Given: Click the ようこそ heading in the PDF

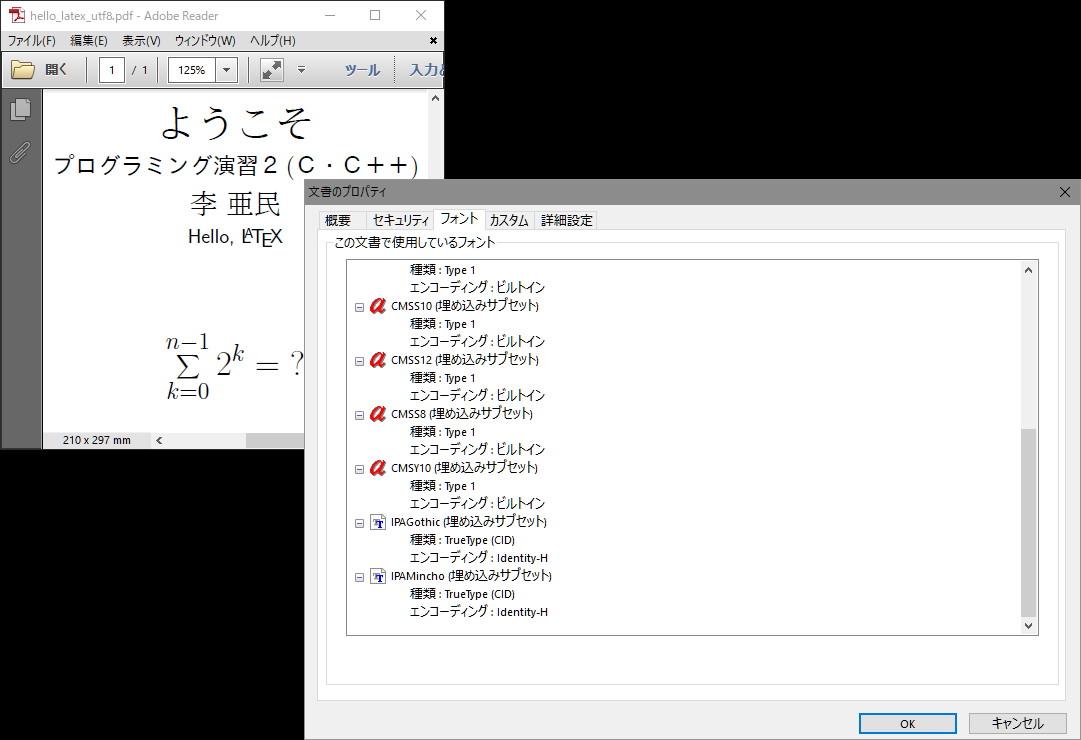Looking at the screenshot, I should click(236, 123).
